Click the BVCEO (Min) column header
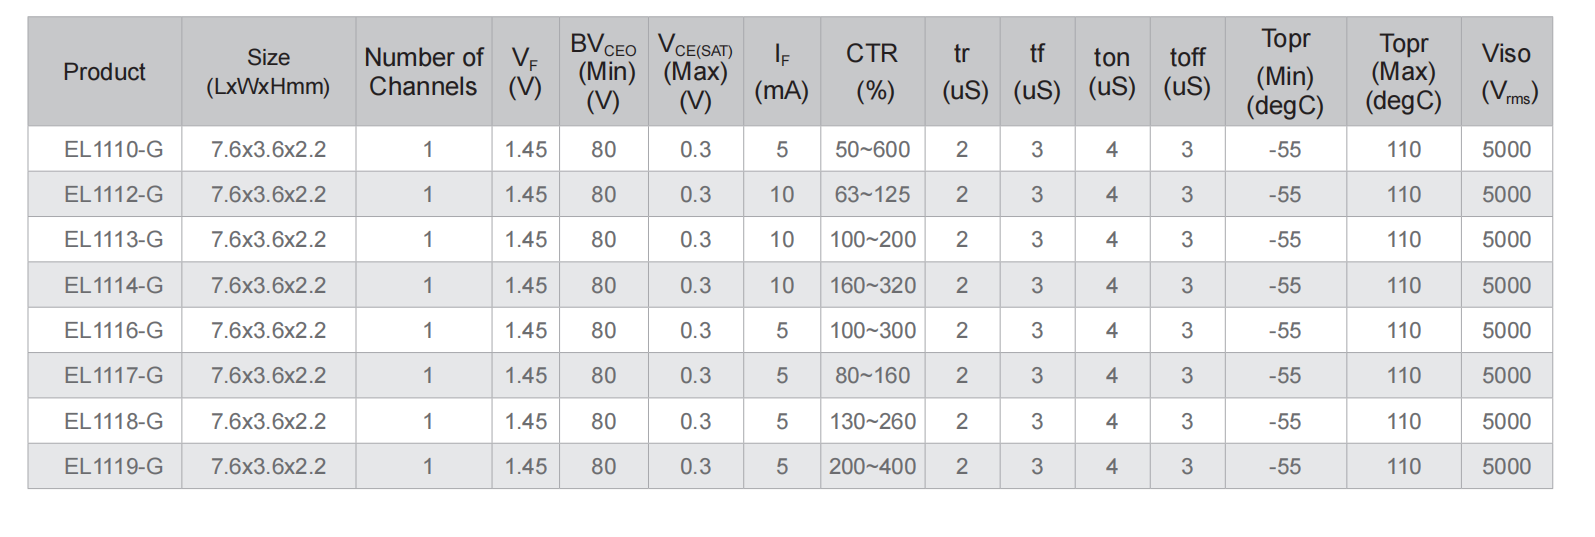 coord(603,72)
